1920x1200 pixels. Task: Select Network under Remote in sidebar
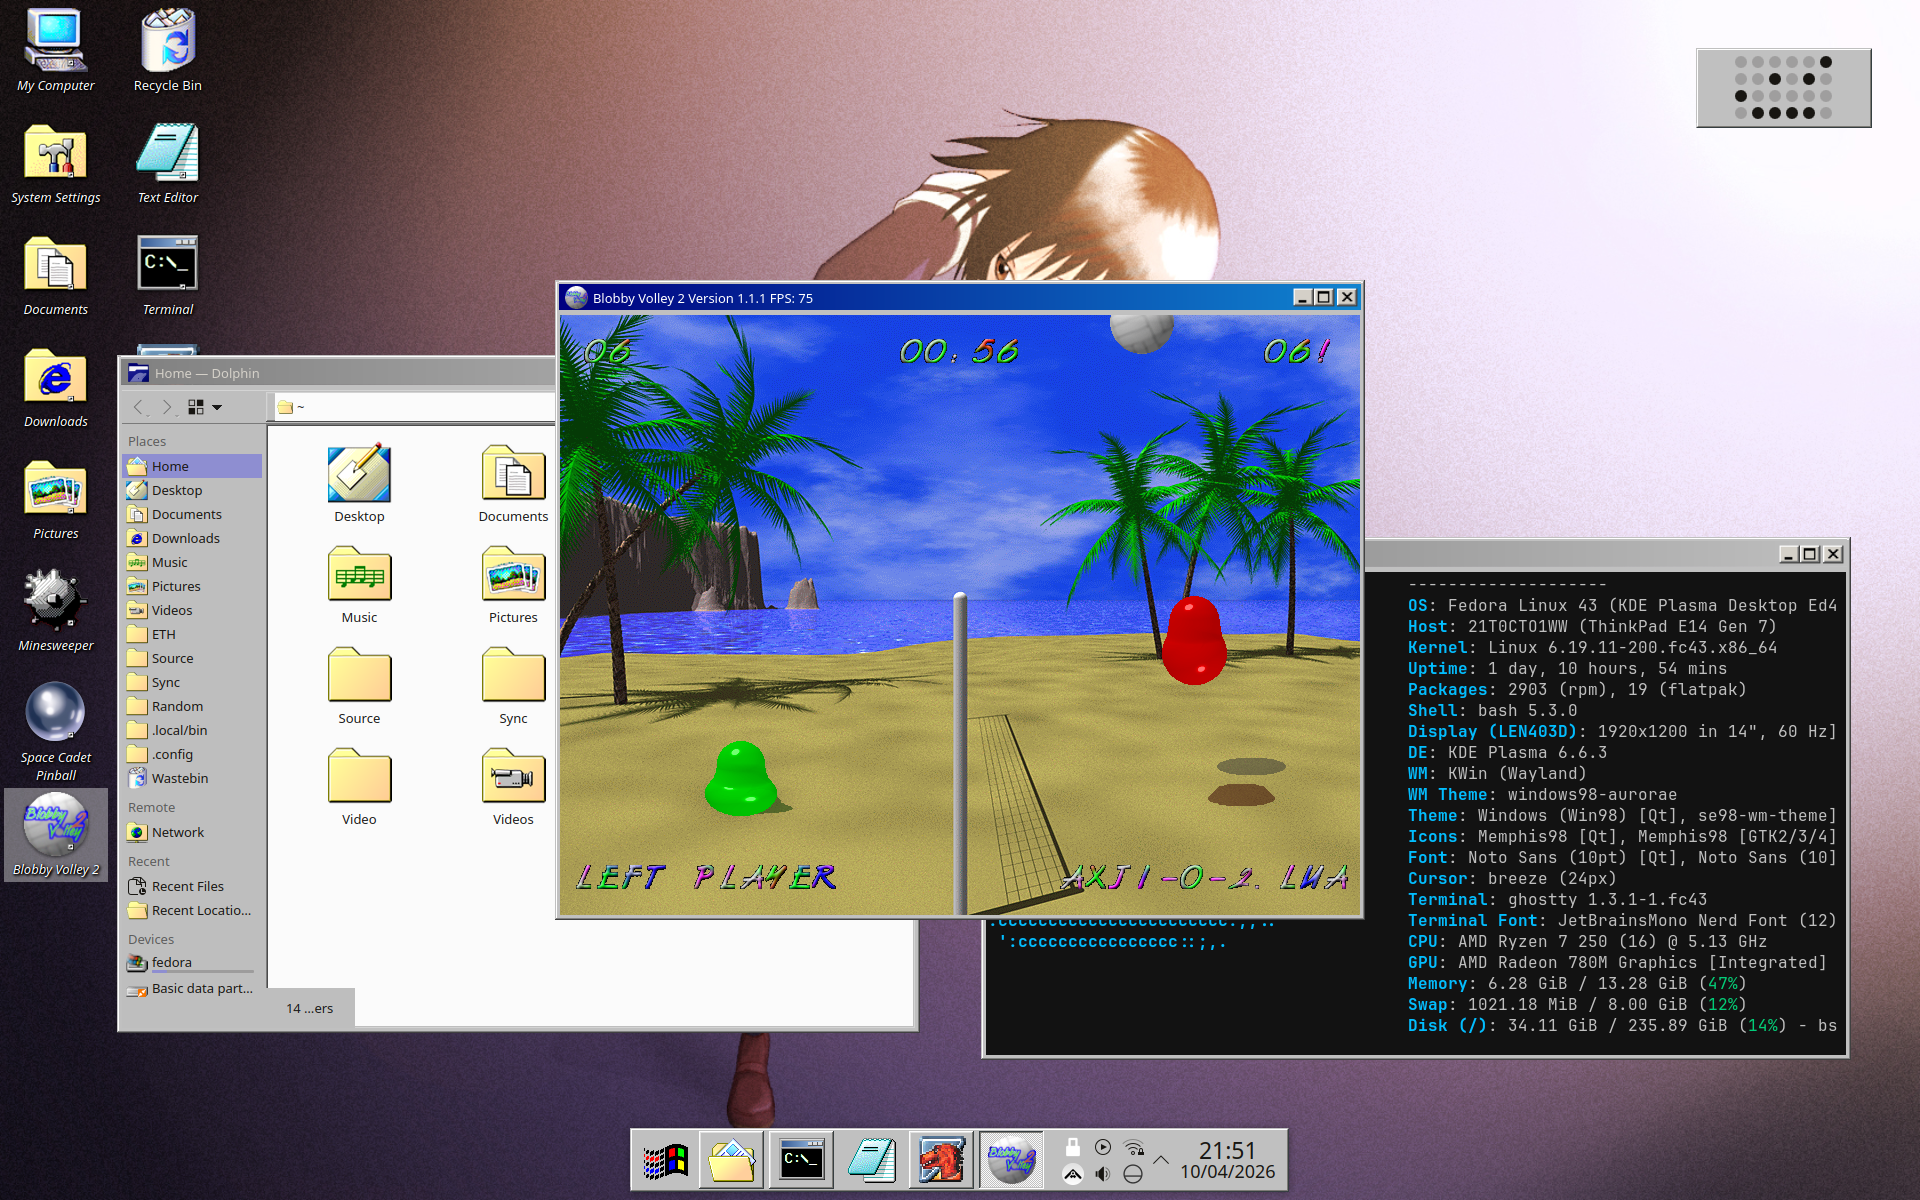click(177, 832)
